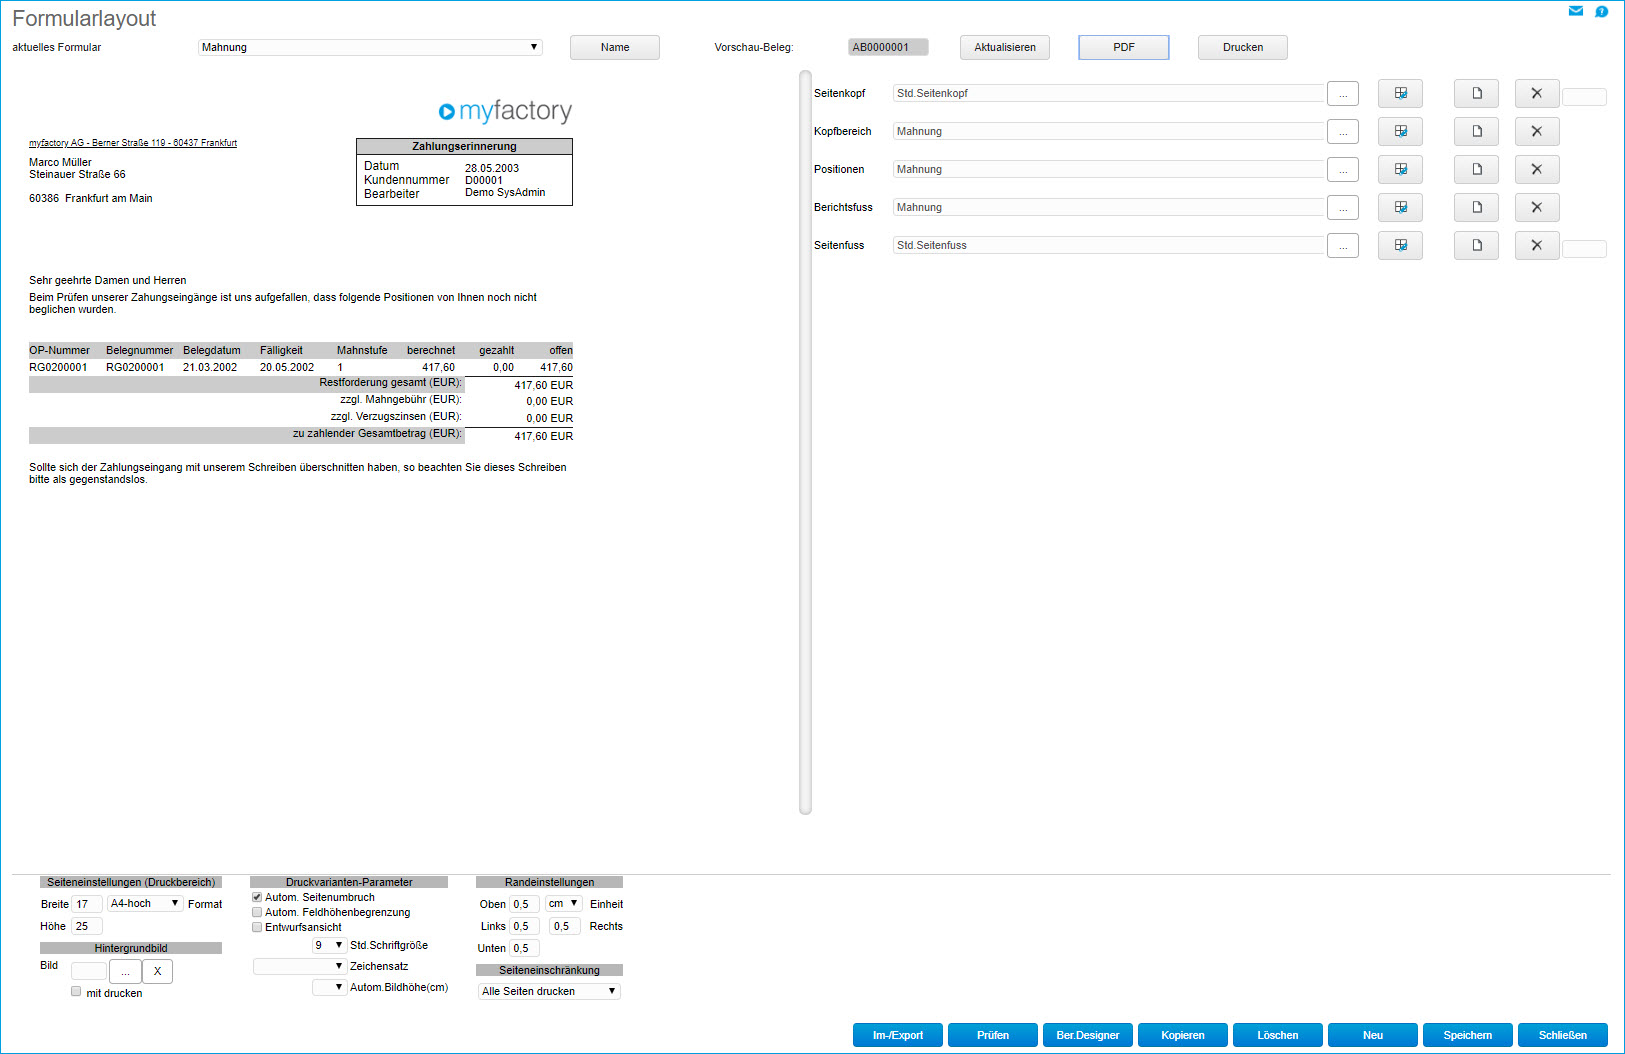Click the Prüfen button
Screen dimensions: 1625x1054
pos(993,1035)
